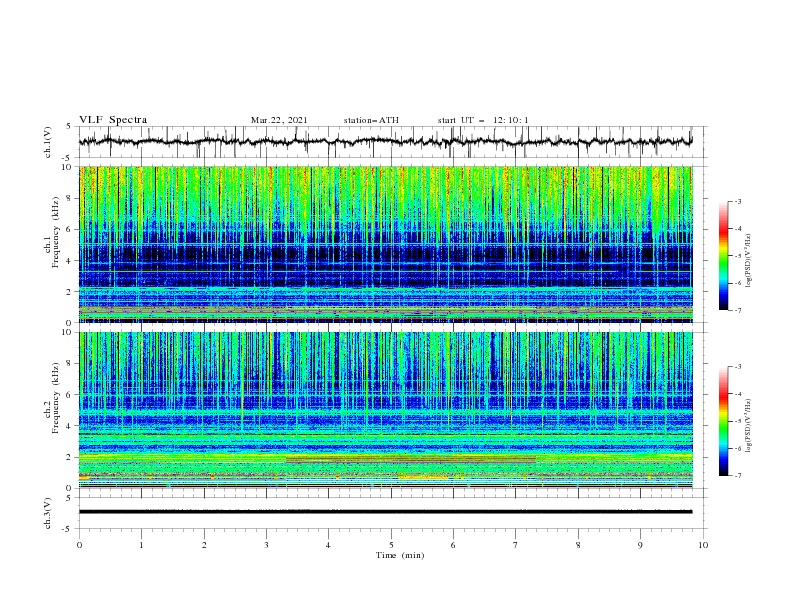
Task: Click the ch.3 voltage waveform trace
Action: (x=385, y=512)
